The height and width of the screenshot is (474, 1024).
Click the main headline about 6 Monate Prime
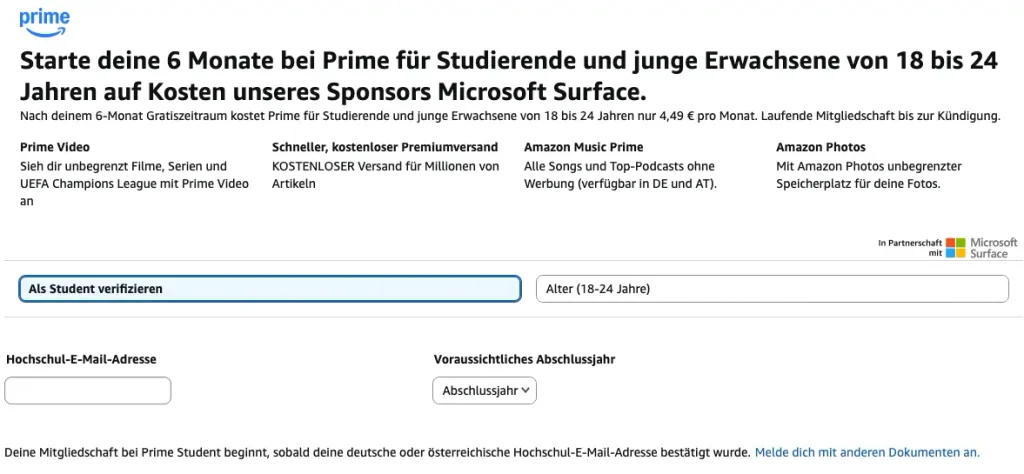coord(509,76)
